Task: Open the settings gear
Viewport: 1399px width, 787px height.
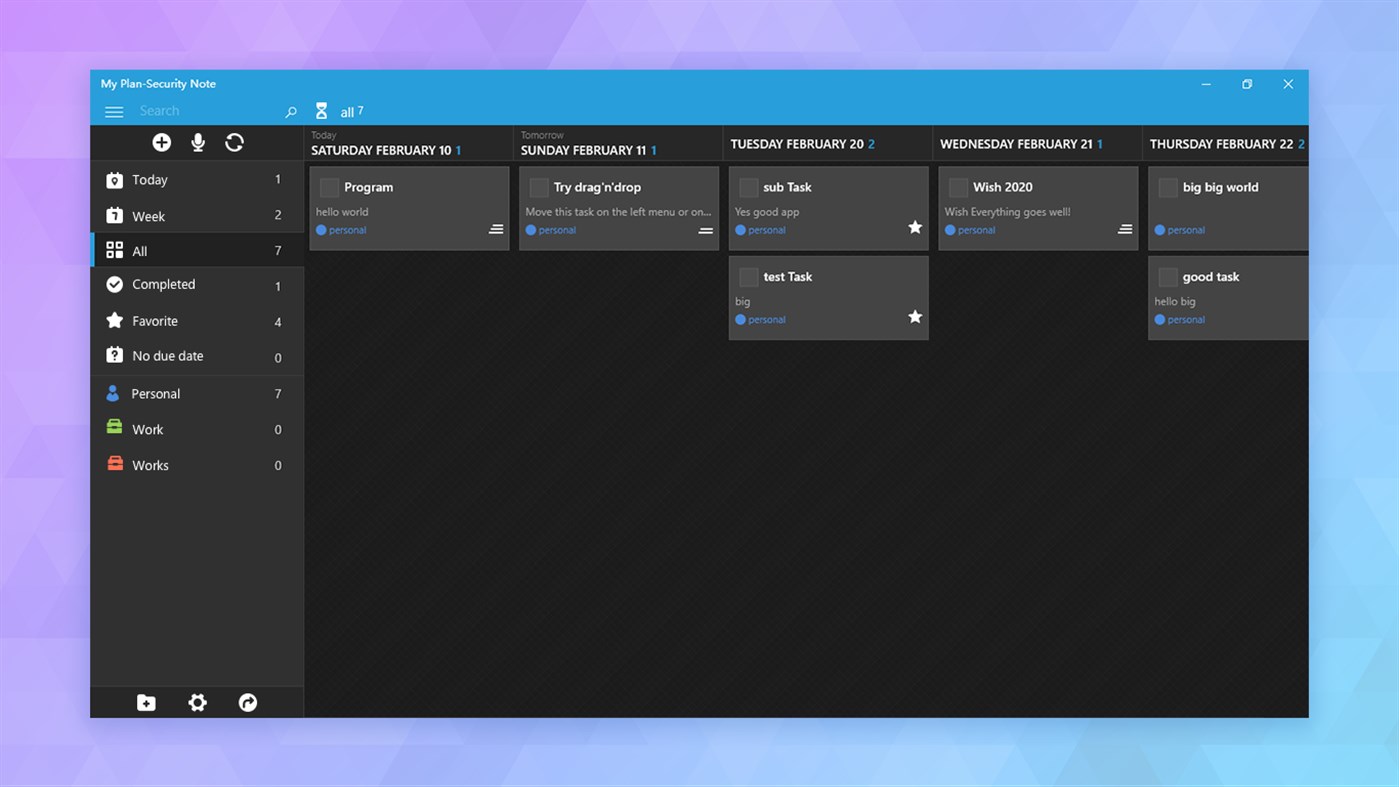Action: point(197,702)
